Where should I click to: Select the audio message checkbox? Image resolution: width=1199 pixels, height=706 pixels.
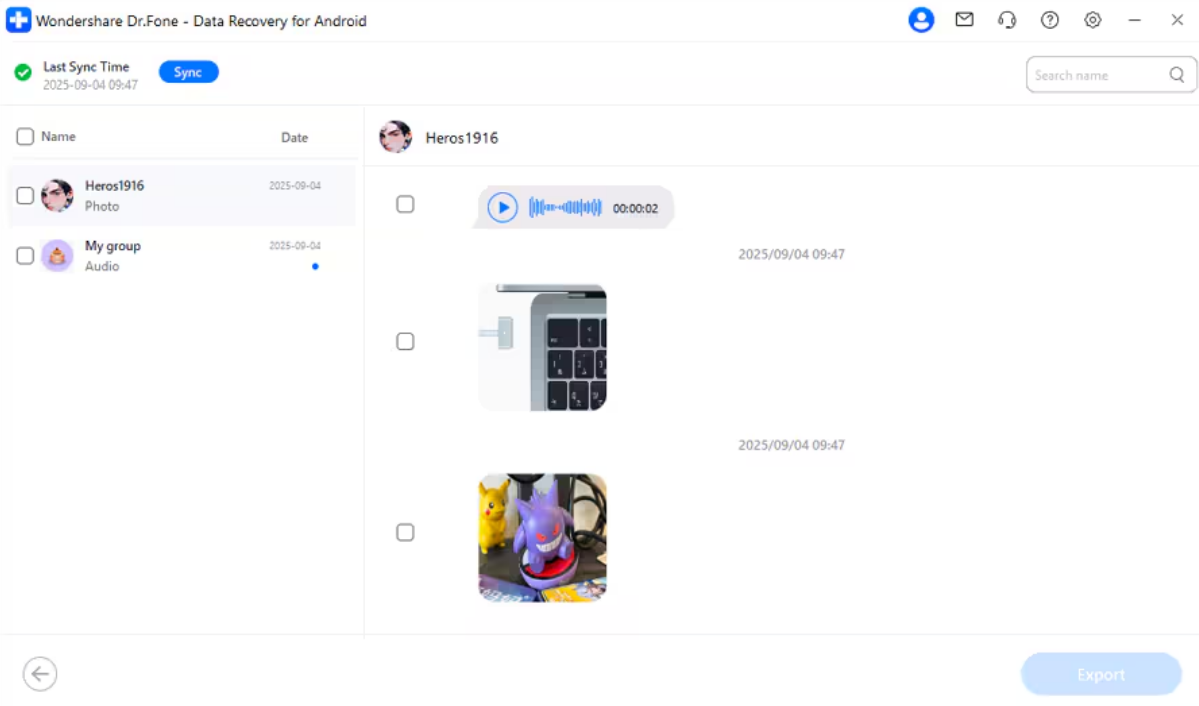pos(405,204)
